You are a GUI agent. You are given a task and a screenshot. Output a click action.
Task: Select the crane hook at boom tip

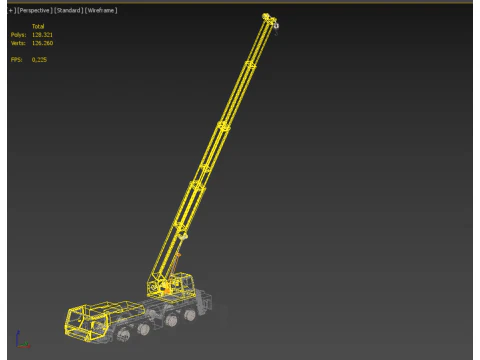[276, 28]
